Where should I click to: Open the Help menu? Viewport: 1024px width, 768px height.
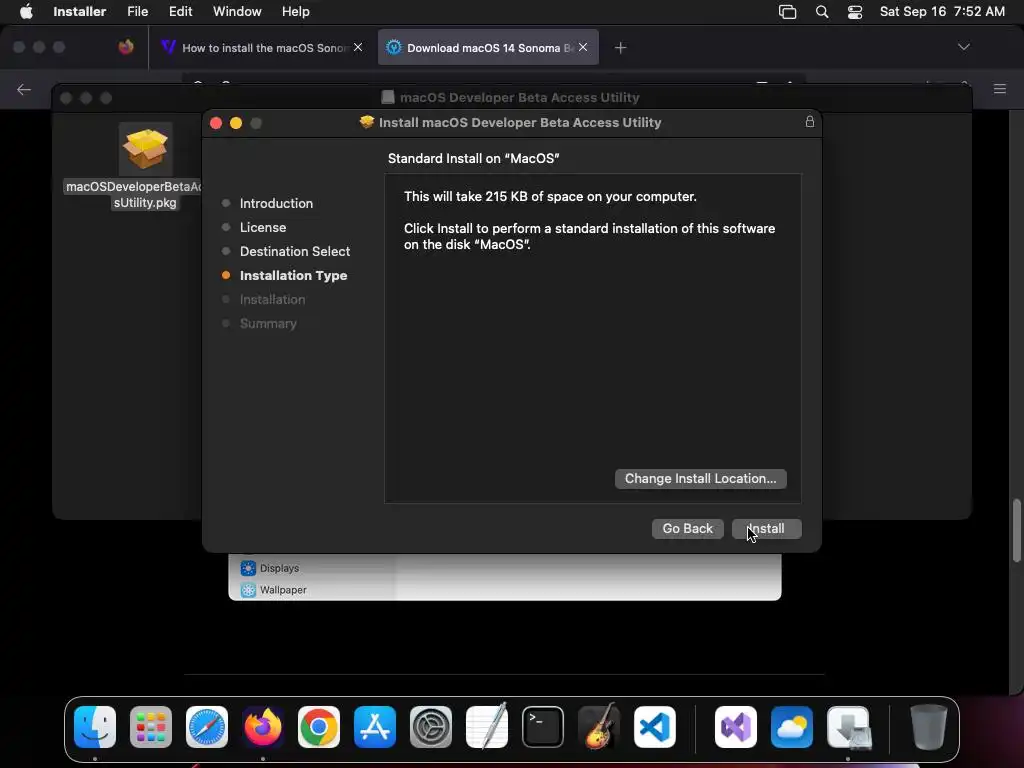pos(295,12)
